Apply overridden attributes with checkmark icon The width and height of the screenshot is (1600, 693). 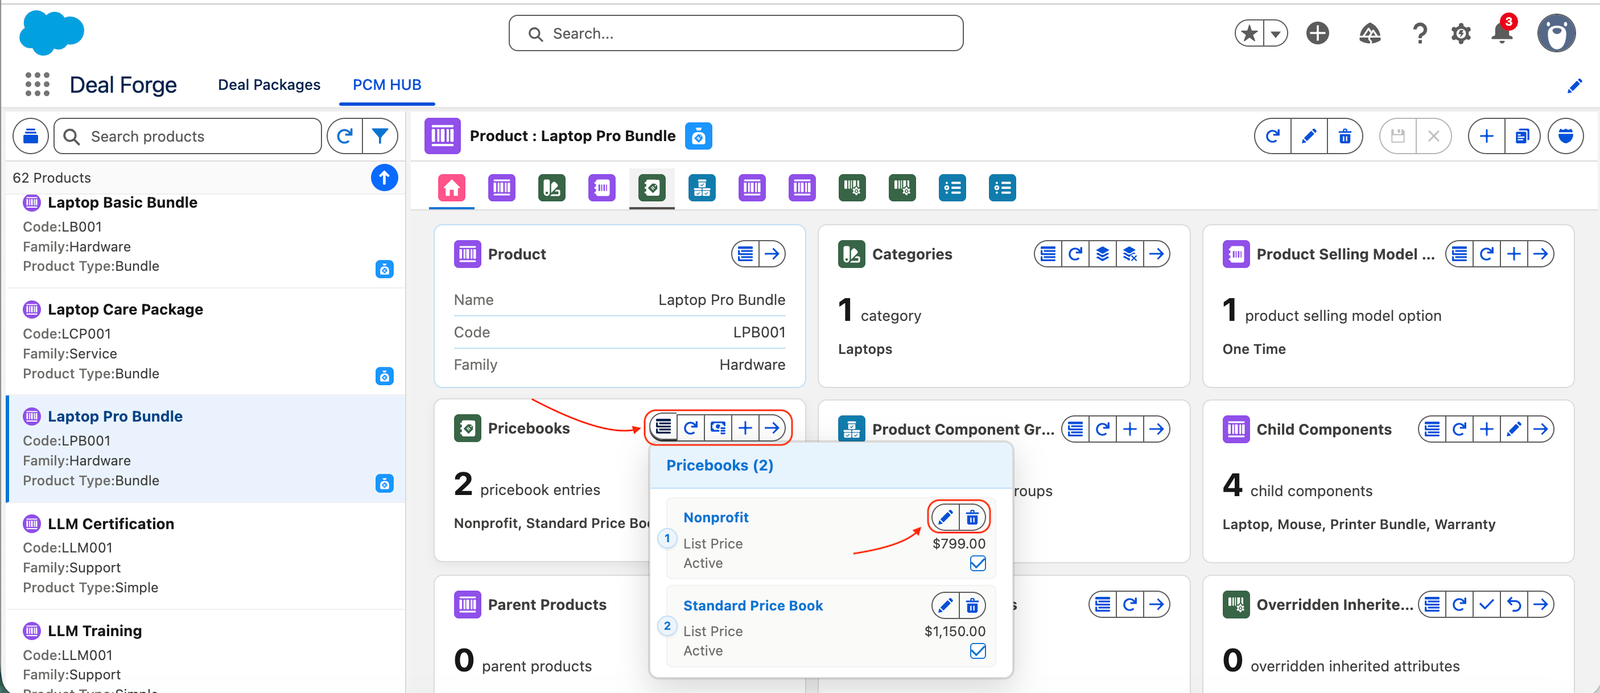click(1487, 604)
